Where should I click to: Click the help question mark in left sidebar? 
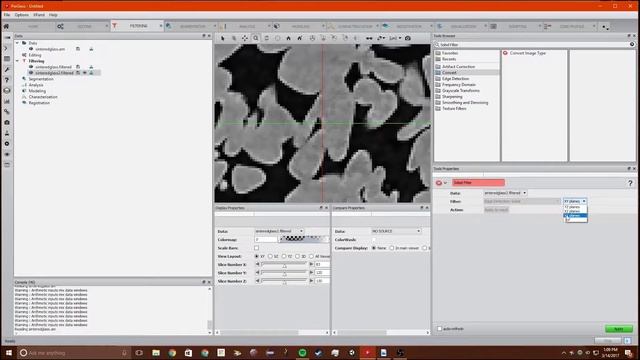point(7,80)
